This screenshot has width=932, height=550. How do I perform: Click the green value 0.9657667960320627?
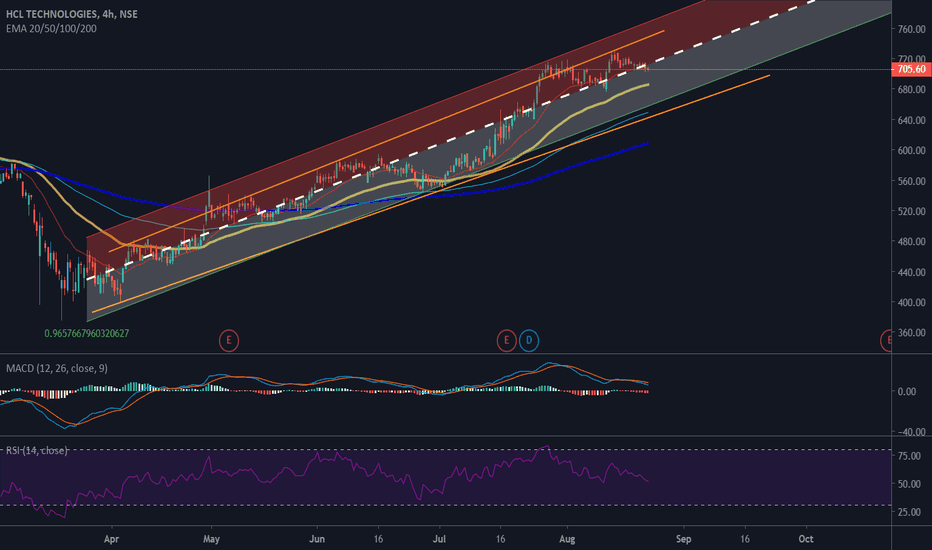point(87,334)
